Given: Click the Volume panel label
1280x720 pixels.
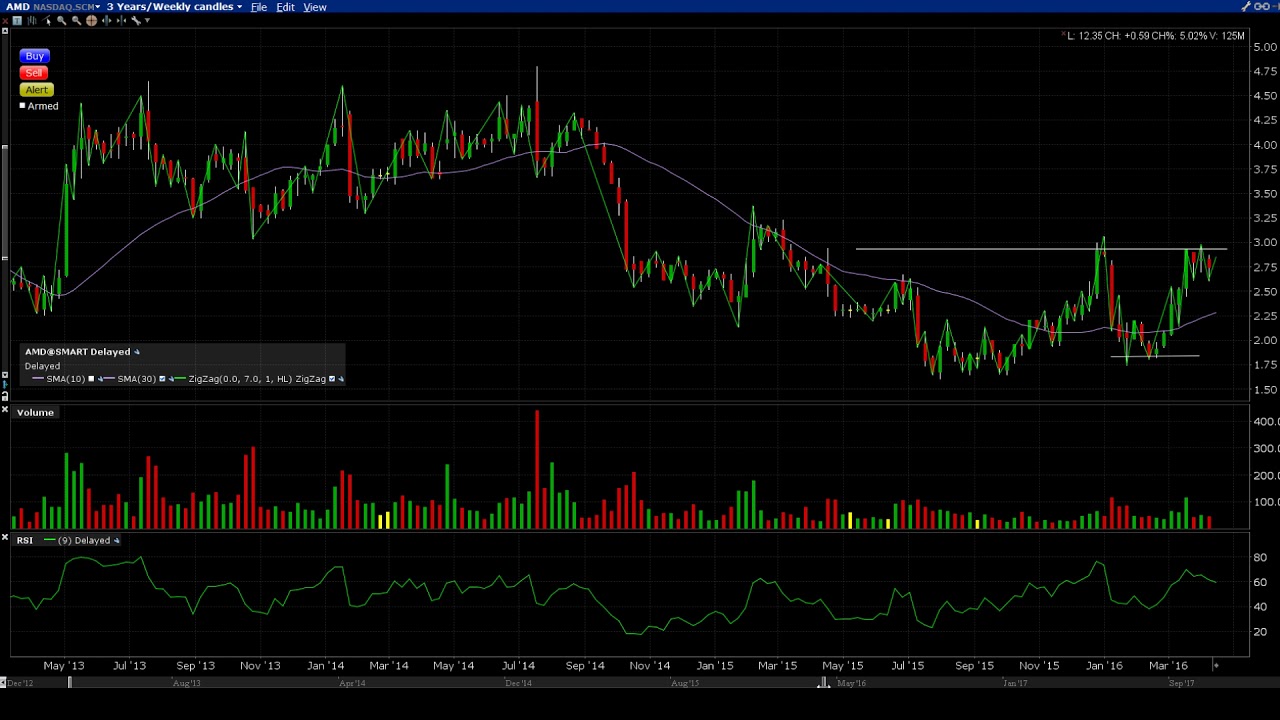Looking at the screenshot, I should (x=35, y=412).
